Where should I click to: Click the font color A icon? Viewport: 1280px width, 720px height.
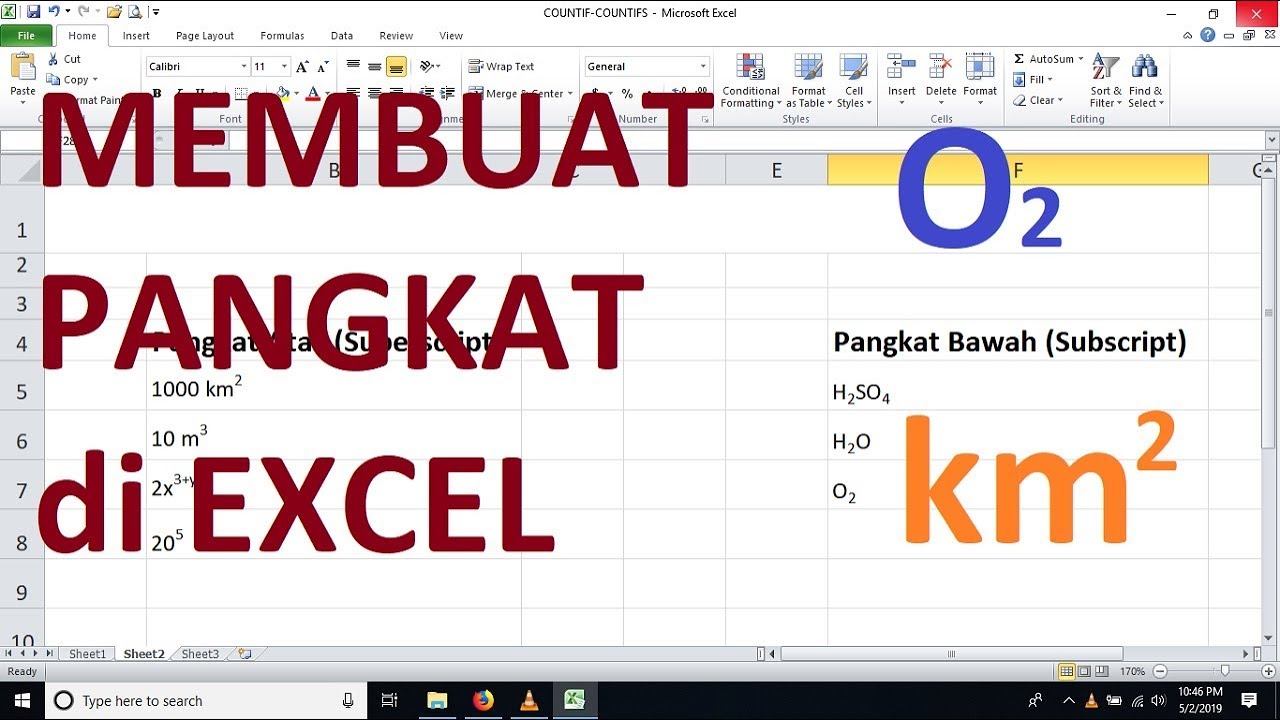(x=313, y=93)
